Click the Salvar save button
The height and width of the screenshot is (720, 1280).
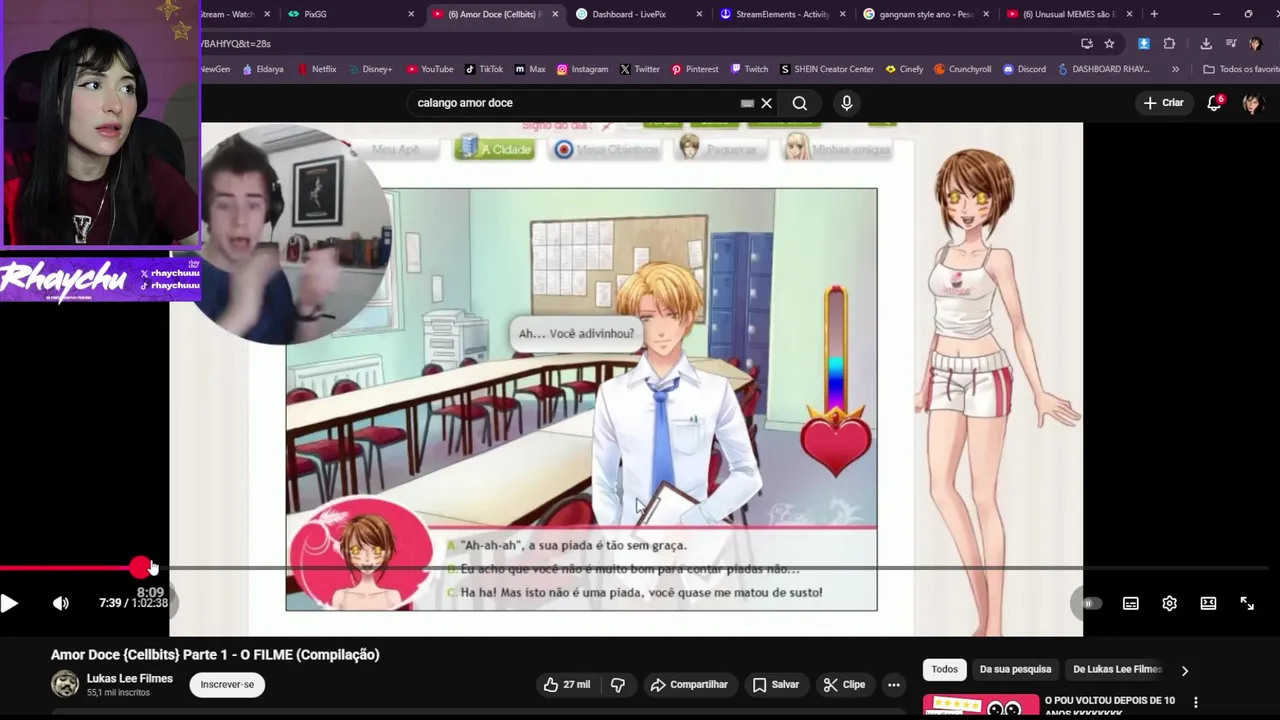776,685
